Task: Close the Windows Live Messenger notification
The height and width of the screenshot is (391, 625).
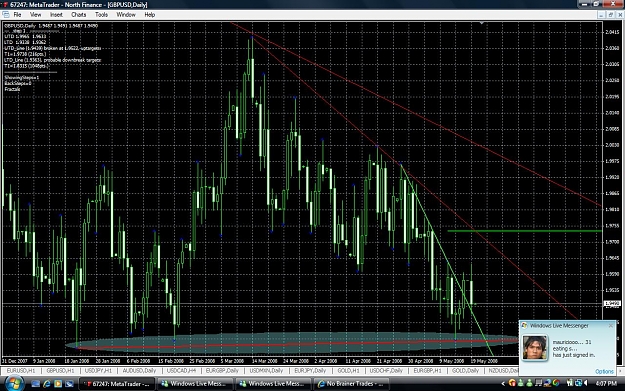Action: click(610, 326)
